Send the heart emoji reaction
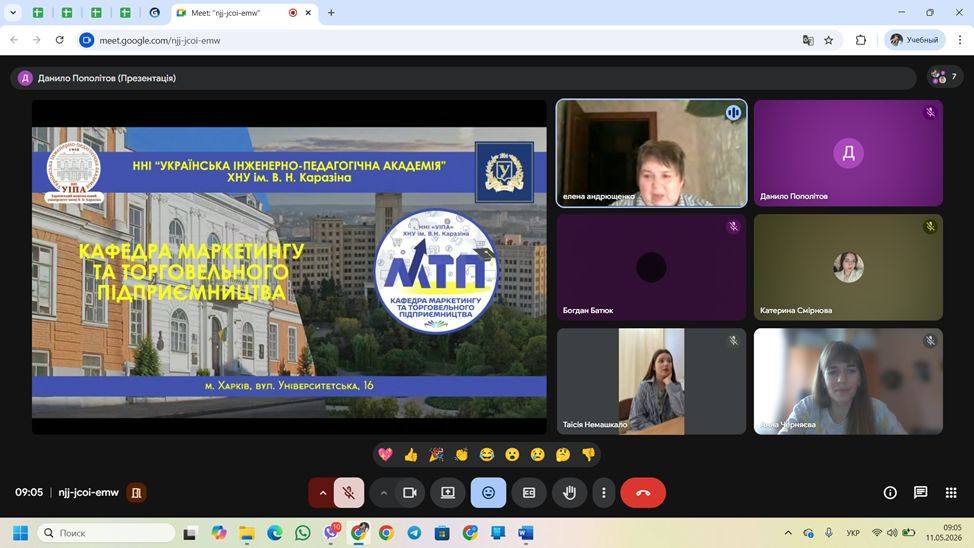974x548 pixels. pyautogui.click(x=385, y=455)
